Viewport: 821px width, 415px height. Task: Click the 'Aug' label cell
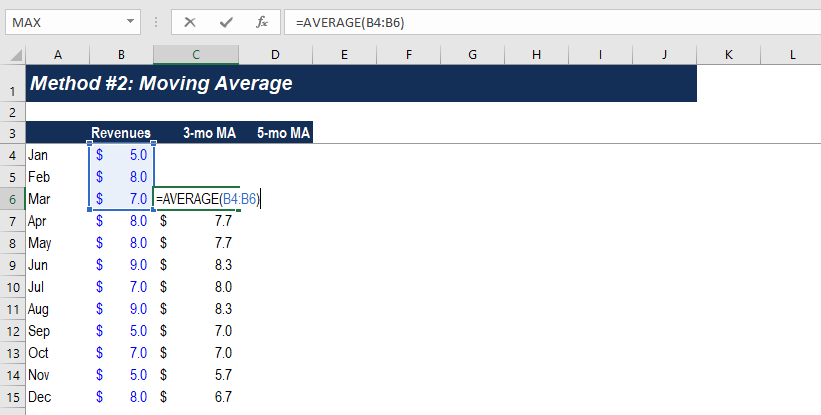(58, 309)
